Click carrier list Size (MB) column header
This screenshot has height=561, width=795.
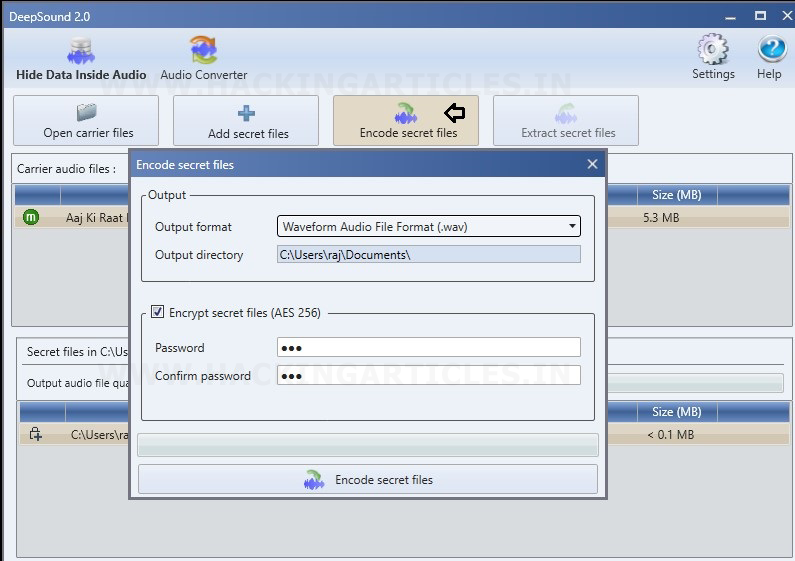pos(677,195)
